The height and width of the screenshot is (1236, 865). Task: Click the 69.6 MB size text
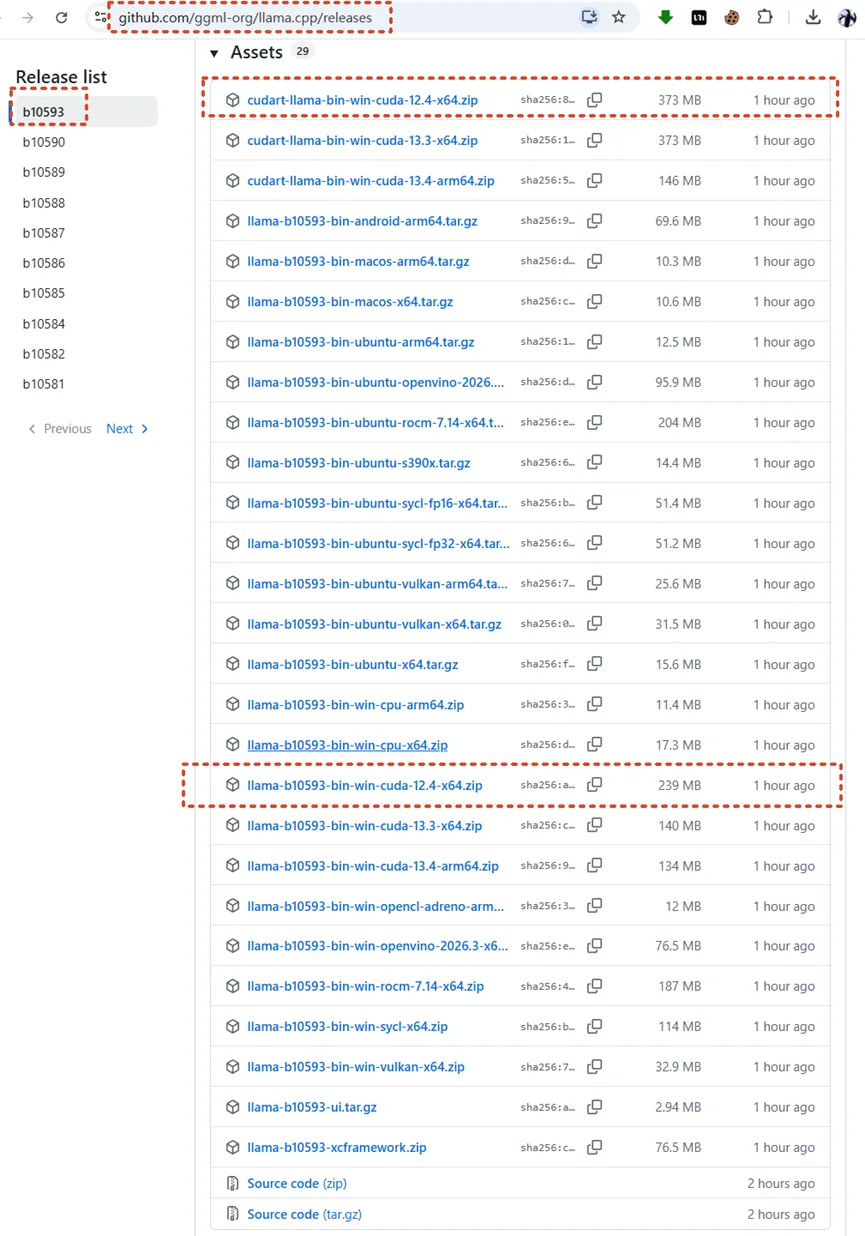point(678,221)
